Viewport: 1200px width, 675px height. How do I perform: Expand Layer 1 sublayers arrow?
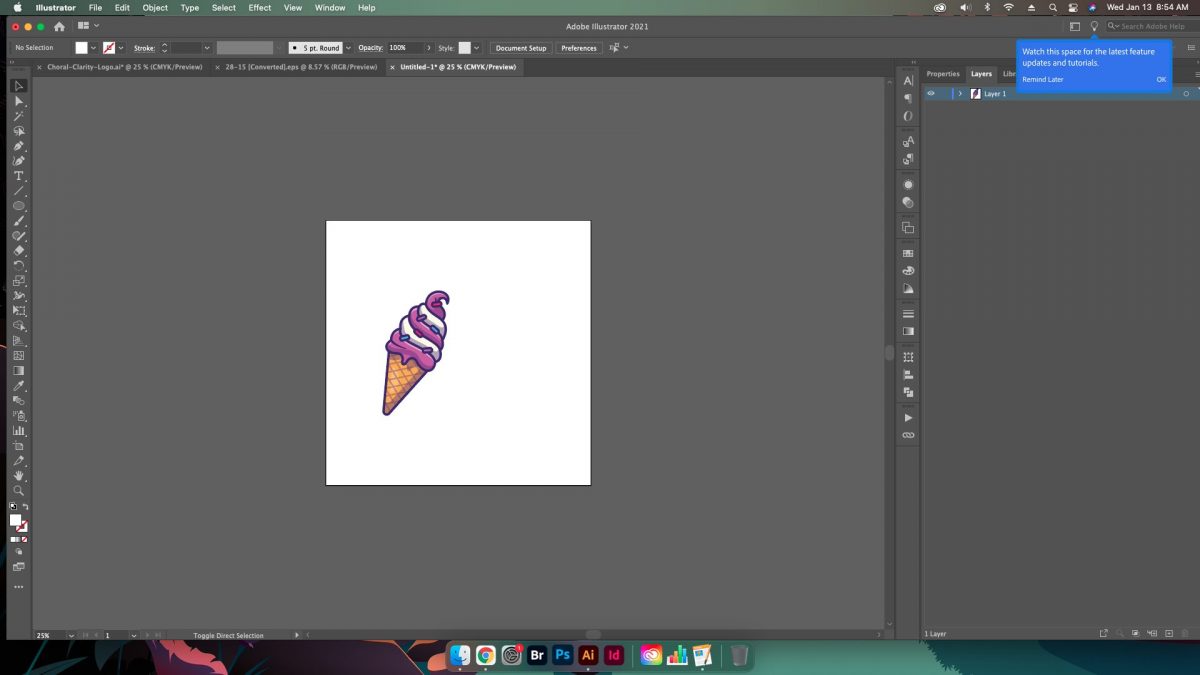pos(960,94)
